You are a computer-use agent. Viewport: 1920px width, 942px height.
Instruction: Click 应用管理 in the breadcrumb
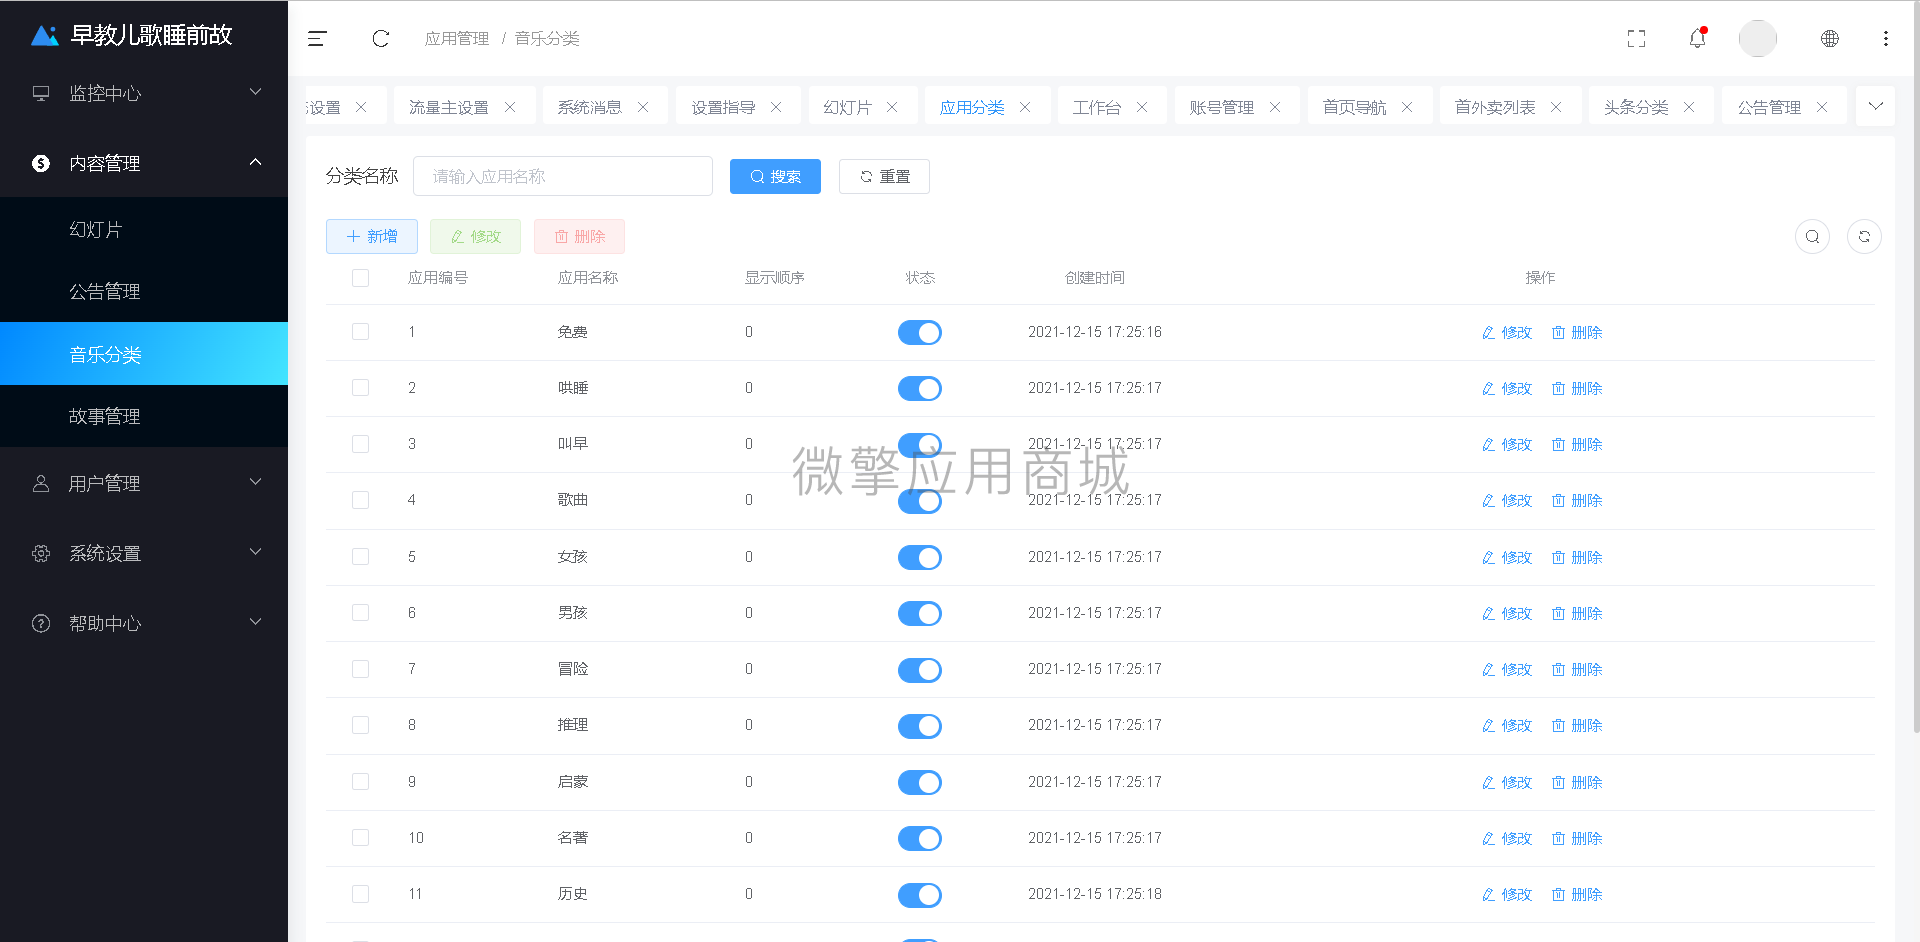click(x=457, y=38)
